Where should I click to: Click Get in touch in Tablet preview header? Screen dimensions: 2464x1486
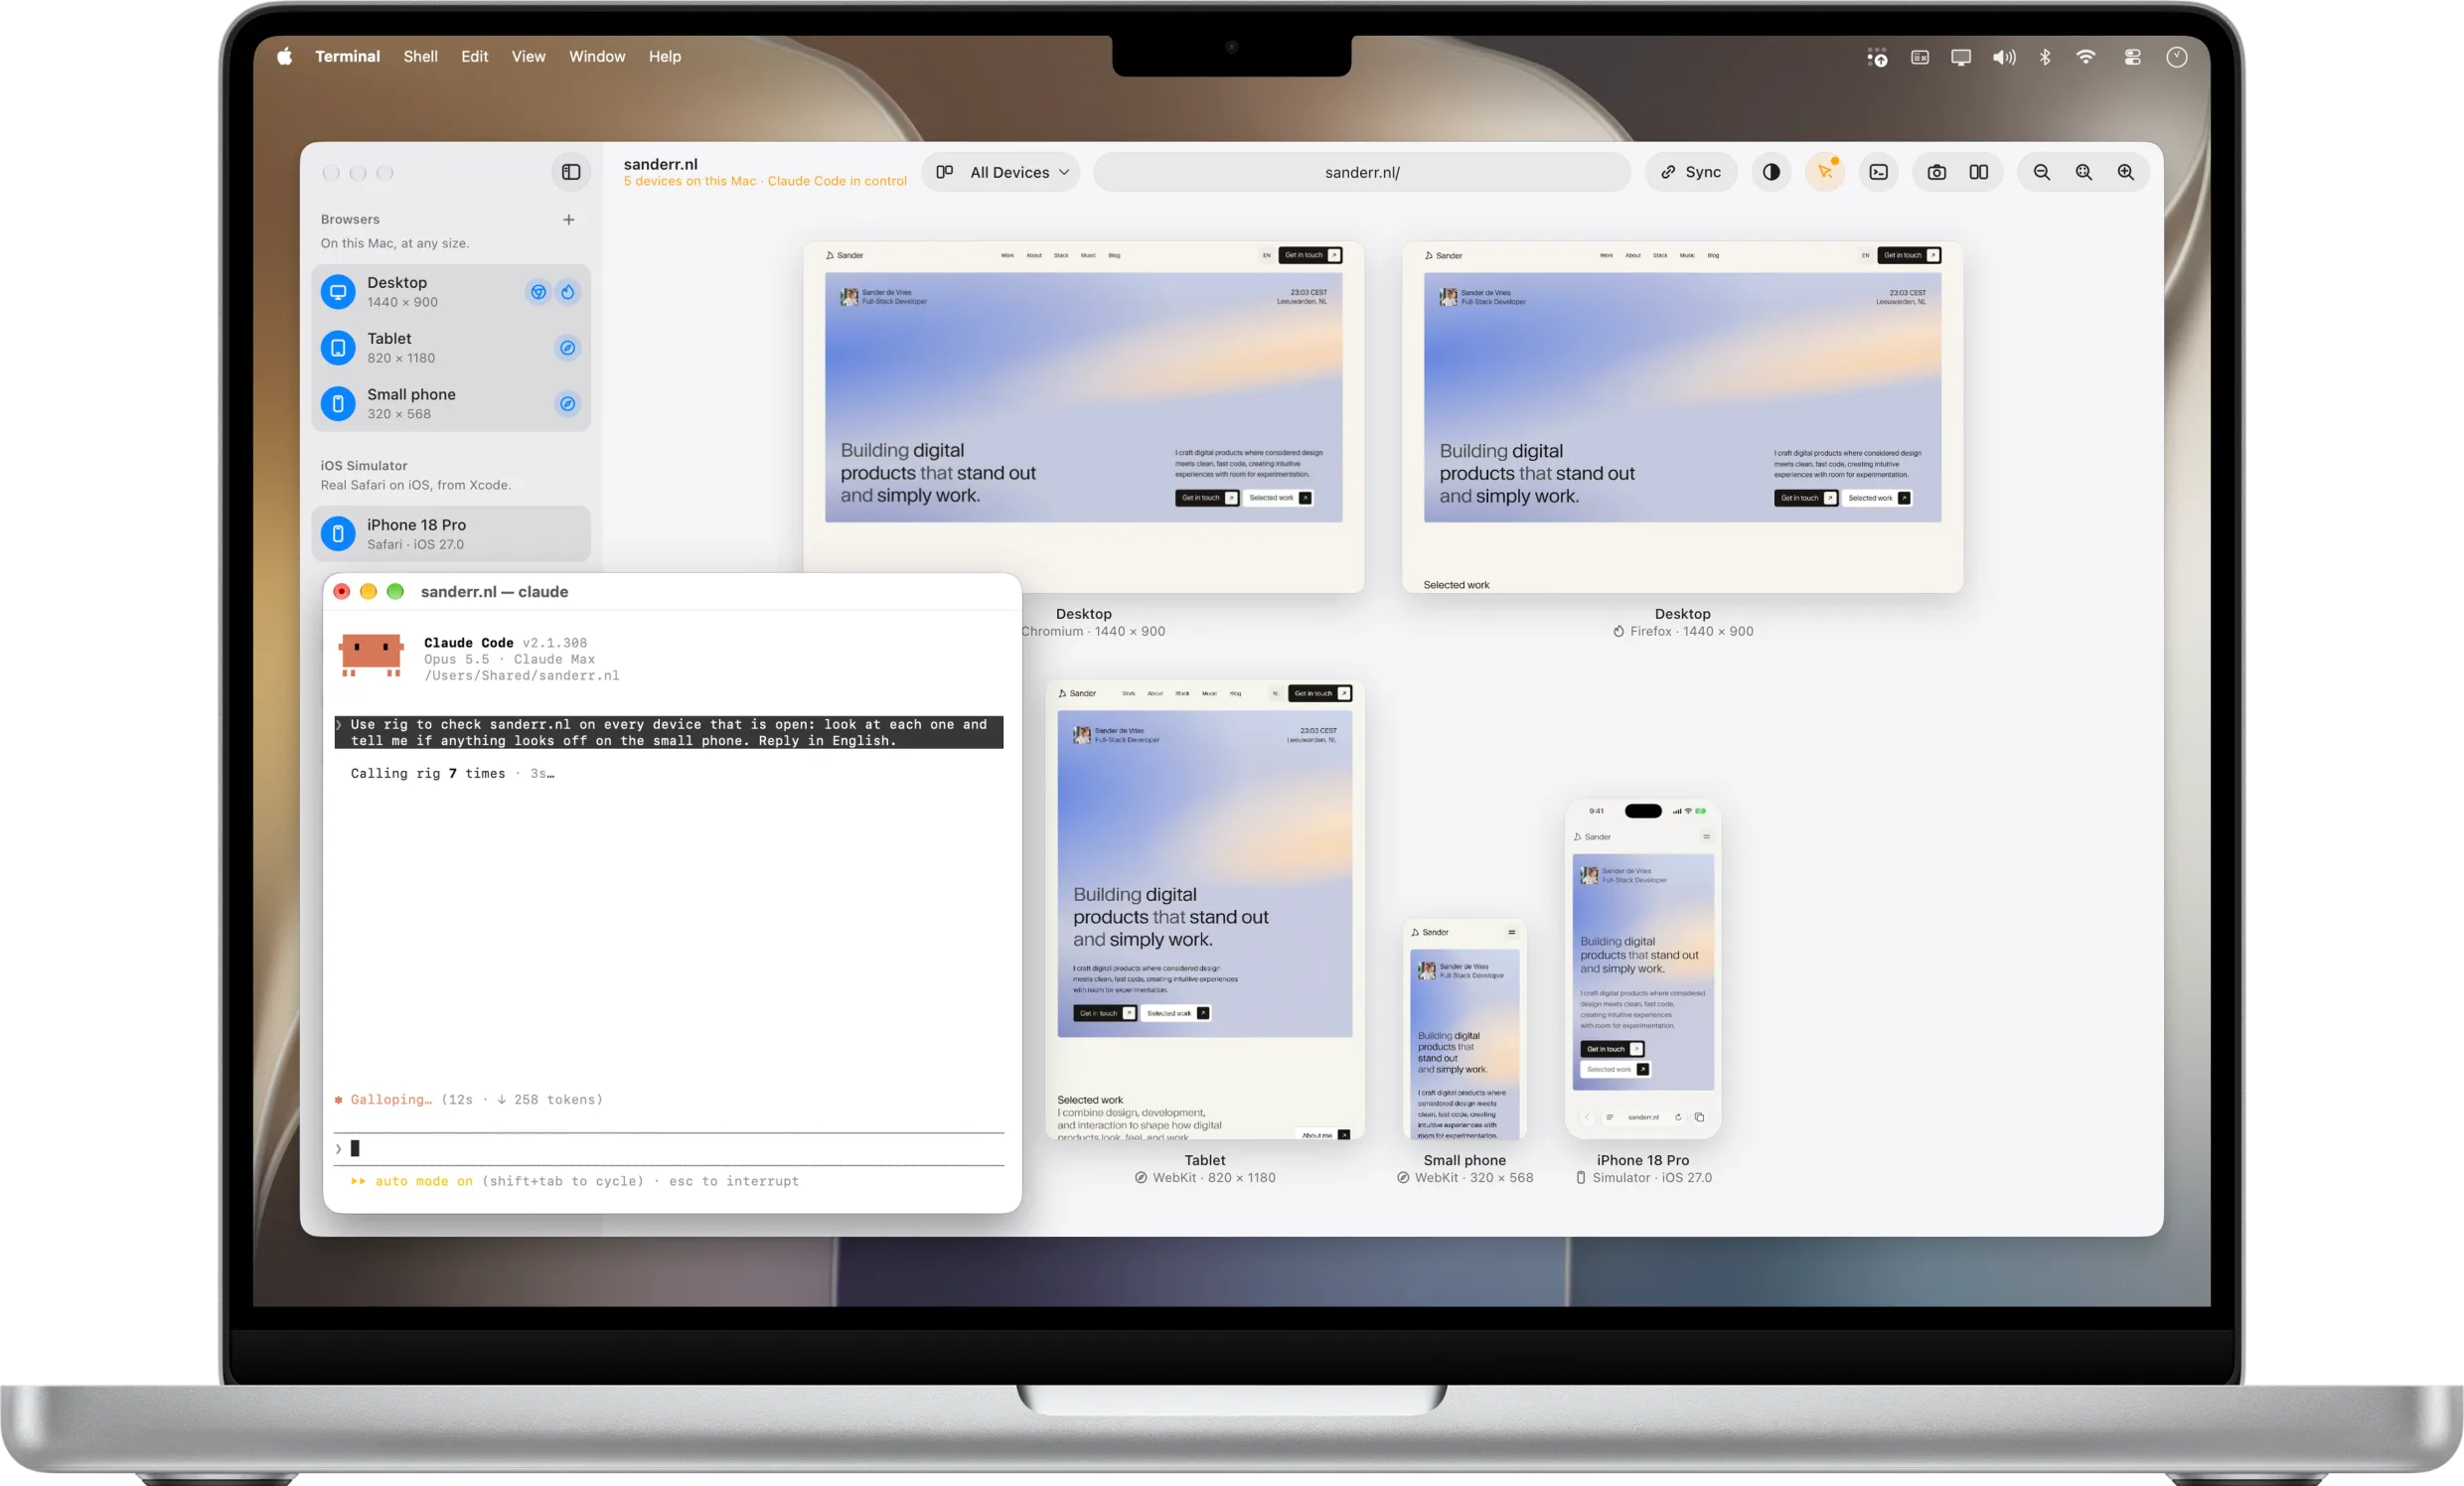tap(1320, 693)
